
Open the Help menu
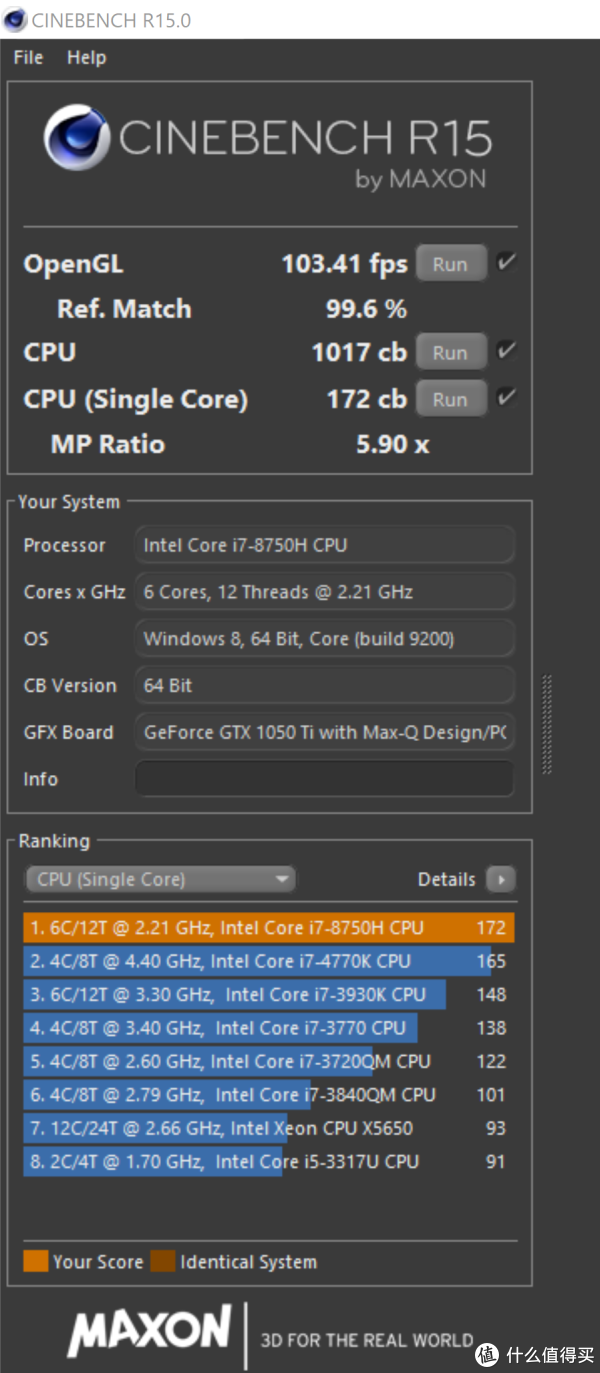(86, 58)
